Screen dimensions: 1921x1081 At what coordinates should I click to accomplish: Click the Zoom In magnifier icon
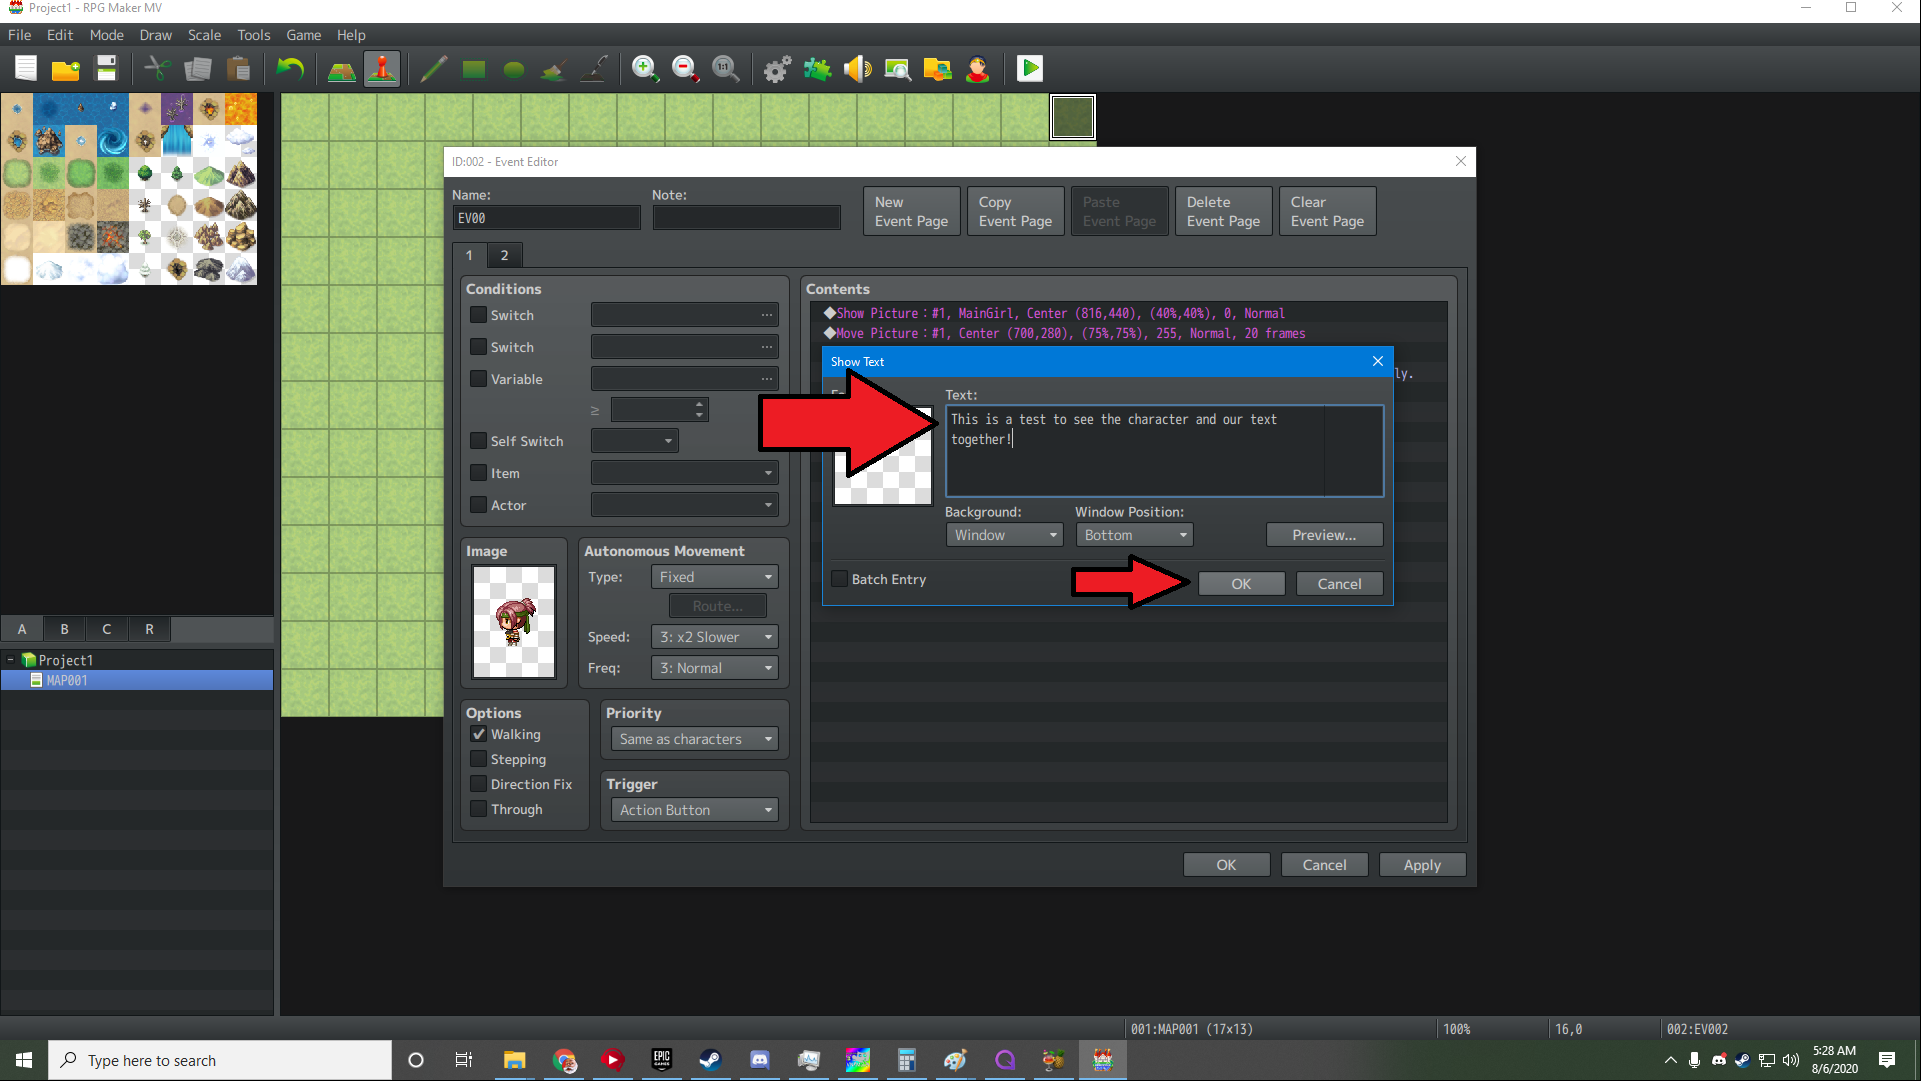pyautogui.click(x=645, y=69)
